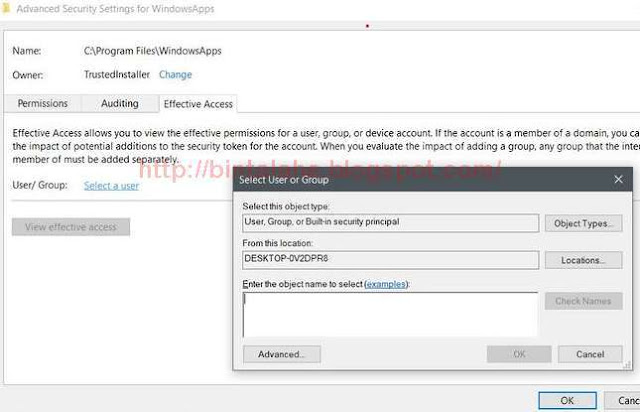This screenshot has width=640, height=412.
Task: Click OK in Advanced Security Settings window
Action: click(x=567, y=401)
